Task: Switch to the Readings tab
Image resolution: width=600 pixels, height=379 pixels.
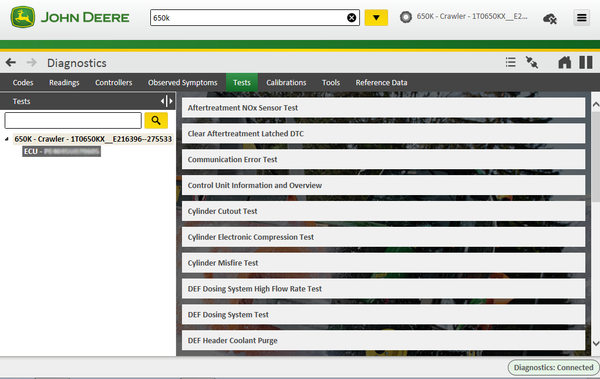Action: click(64, 83)
